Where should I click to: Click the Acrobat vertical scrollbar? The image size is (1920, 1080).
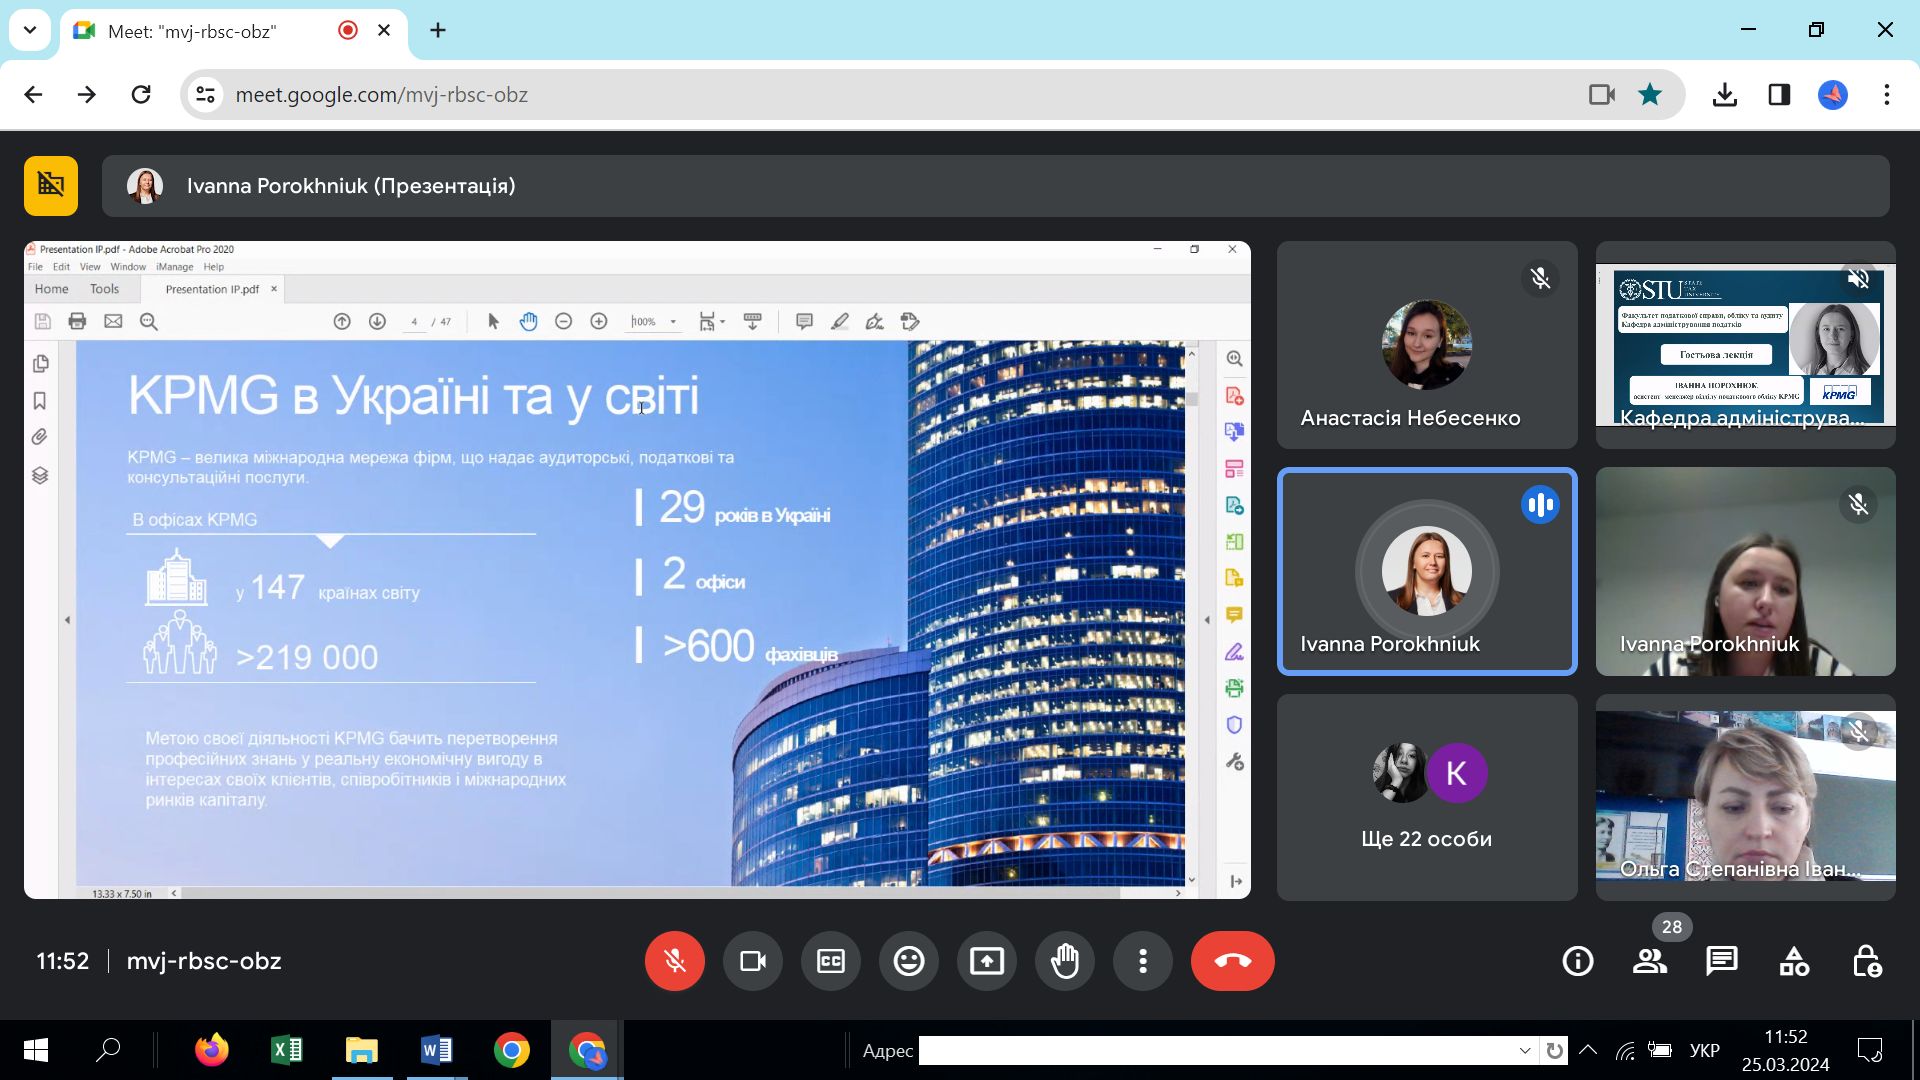coord(1191,616)
